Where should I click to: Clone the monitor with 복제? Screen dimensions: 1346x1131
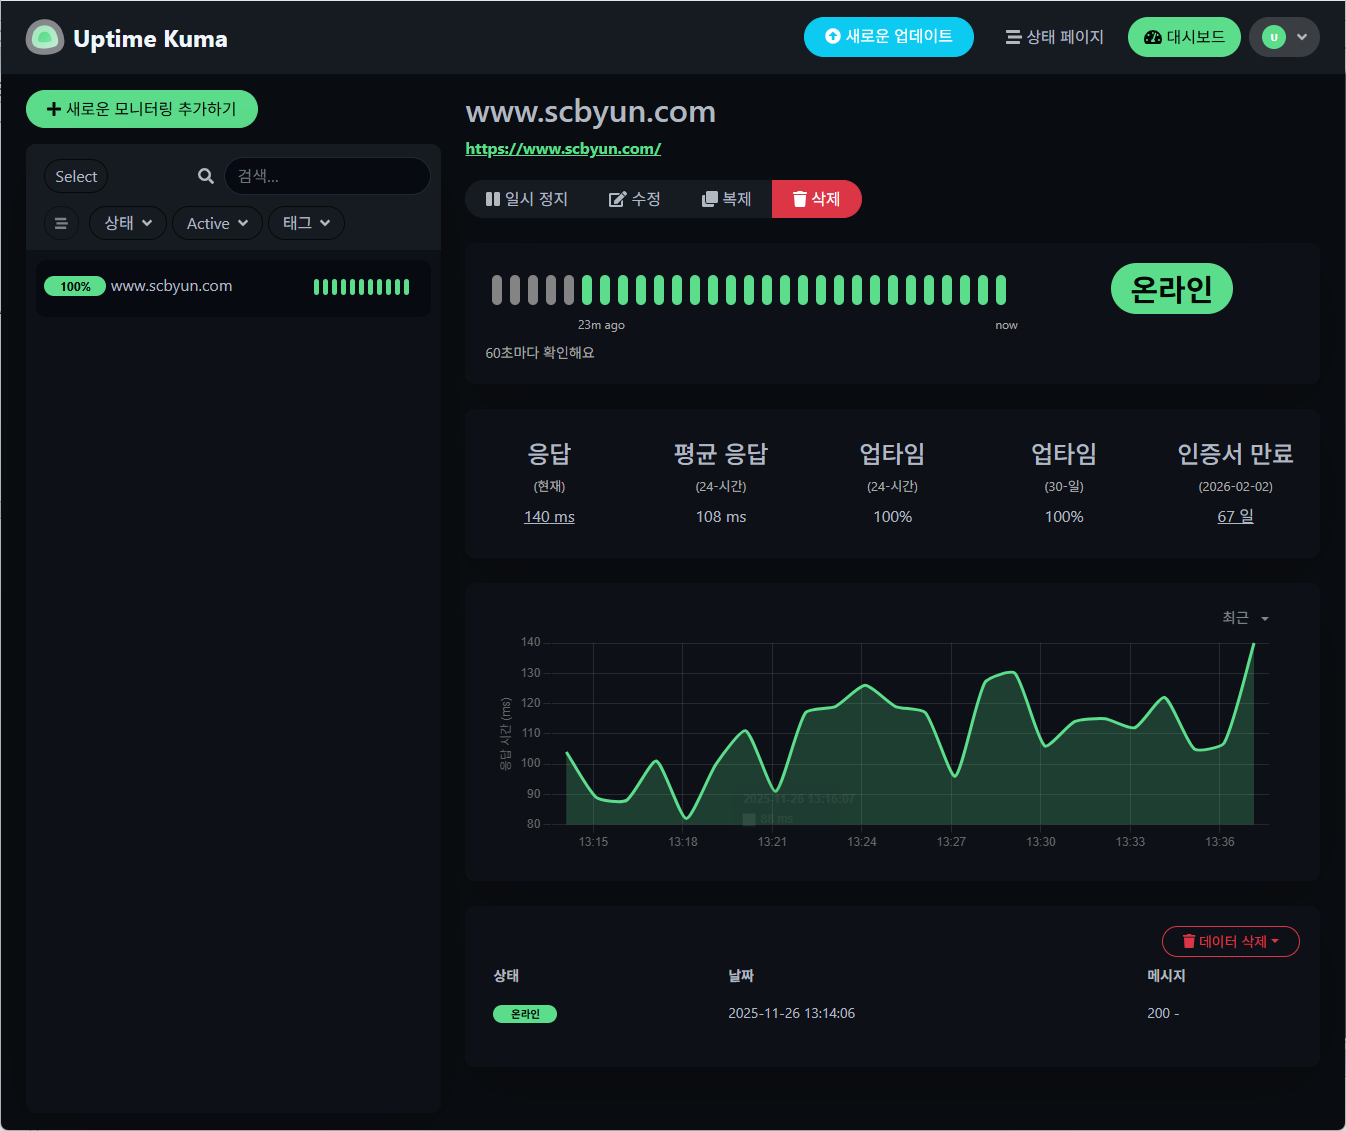[726, 199]
